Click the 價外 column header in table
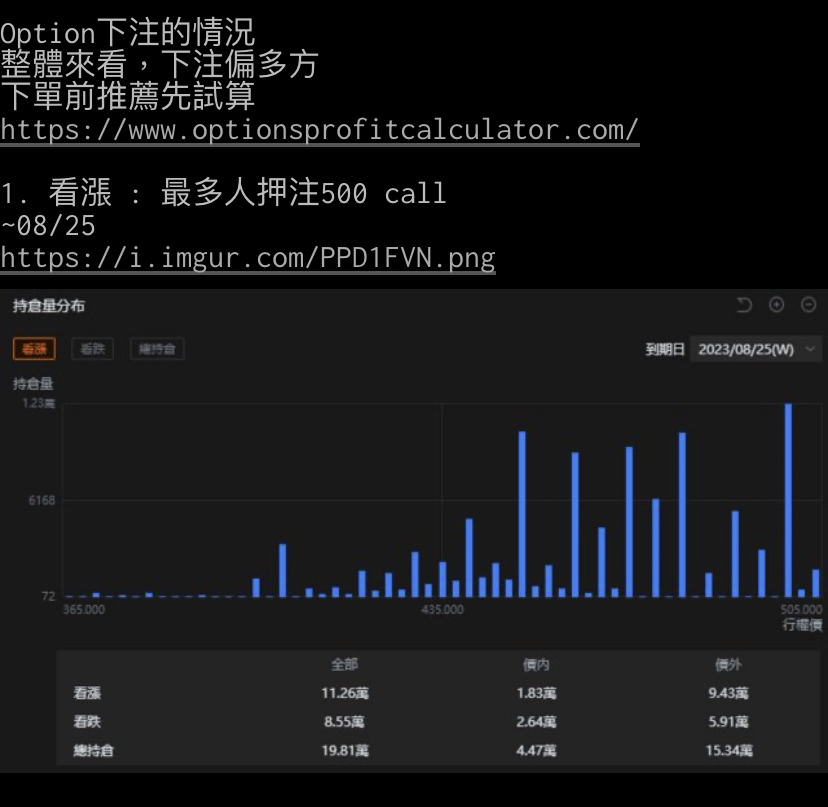Image resolution: width=828 pixels, height=807 pixels. pos(729,664)
